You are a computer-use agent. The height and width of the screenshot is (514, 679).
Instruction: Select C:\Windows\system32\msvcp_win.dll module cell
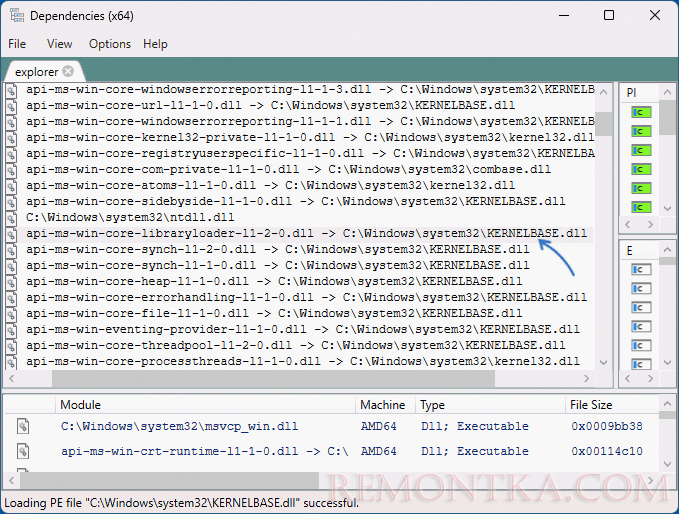(x=179, y=427)
